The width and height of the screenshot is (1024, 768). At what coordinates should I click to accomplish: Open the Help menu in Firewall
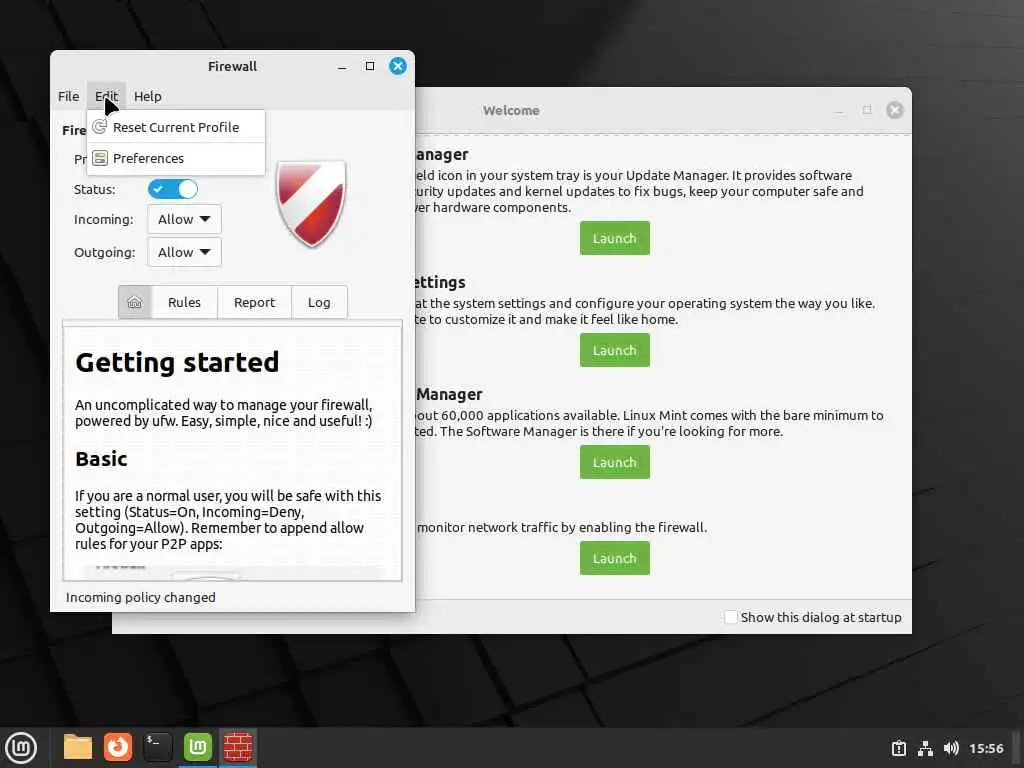148,96
